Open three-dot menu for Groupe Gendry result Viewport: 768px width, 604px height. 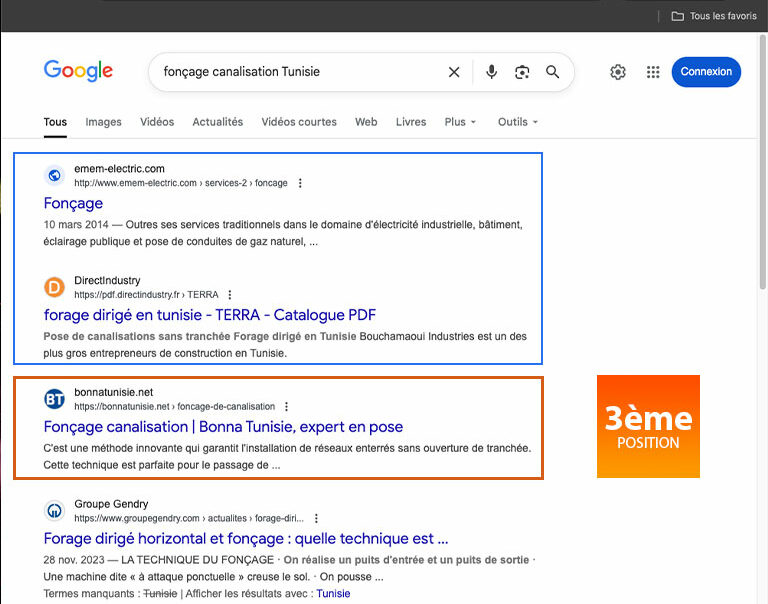coord(317,519)
